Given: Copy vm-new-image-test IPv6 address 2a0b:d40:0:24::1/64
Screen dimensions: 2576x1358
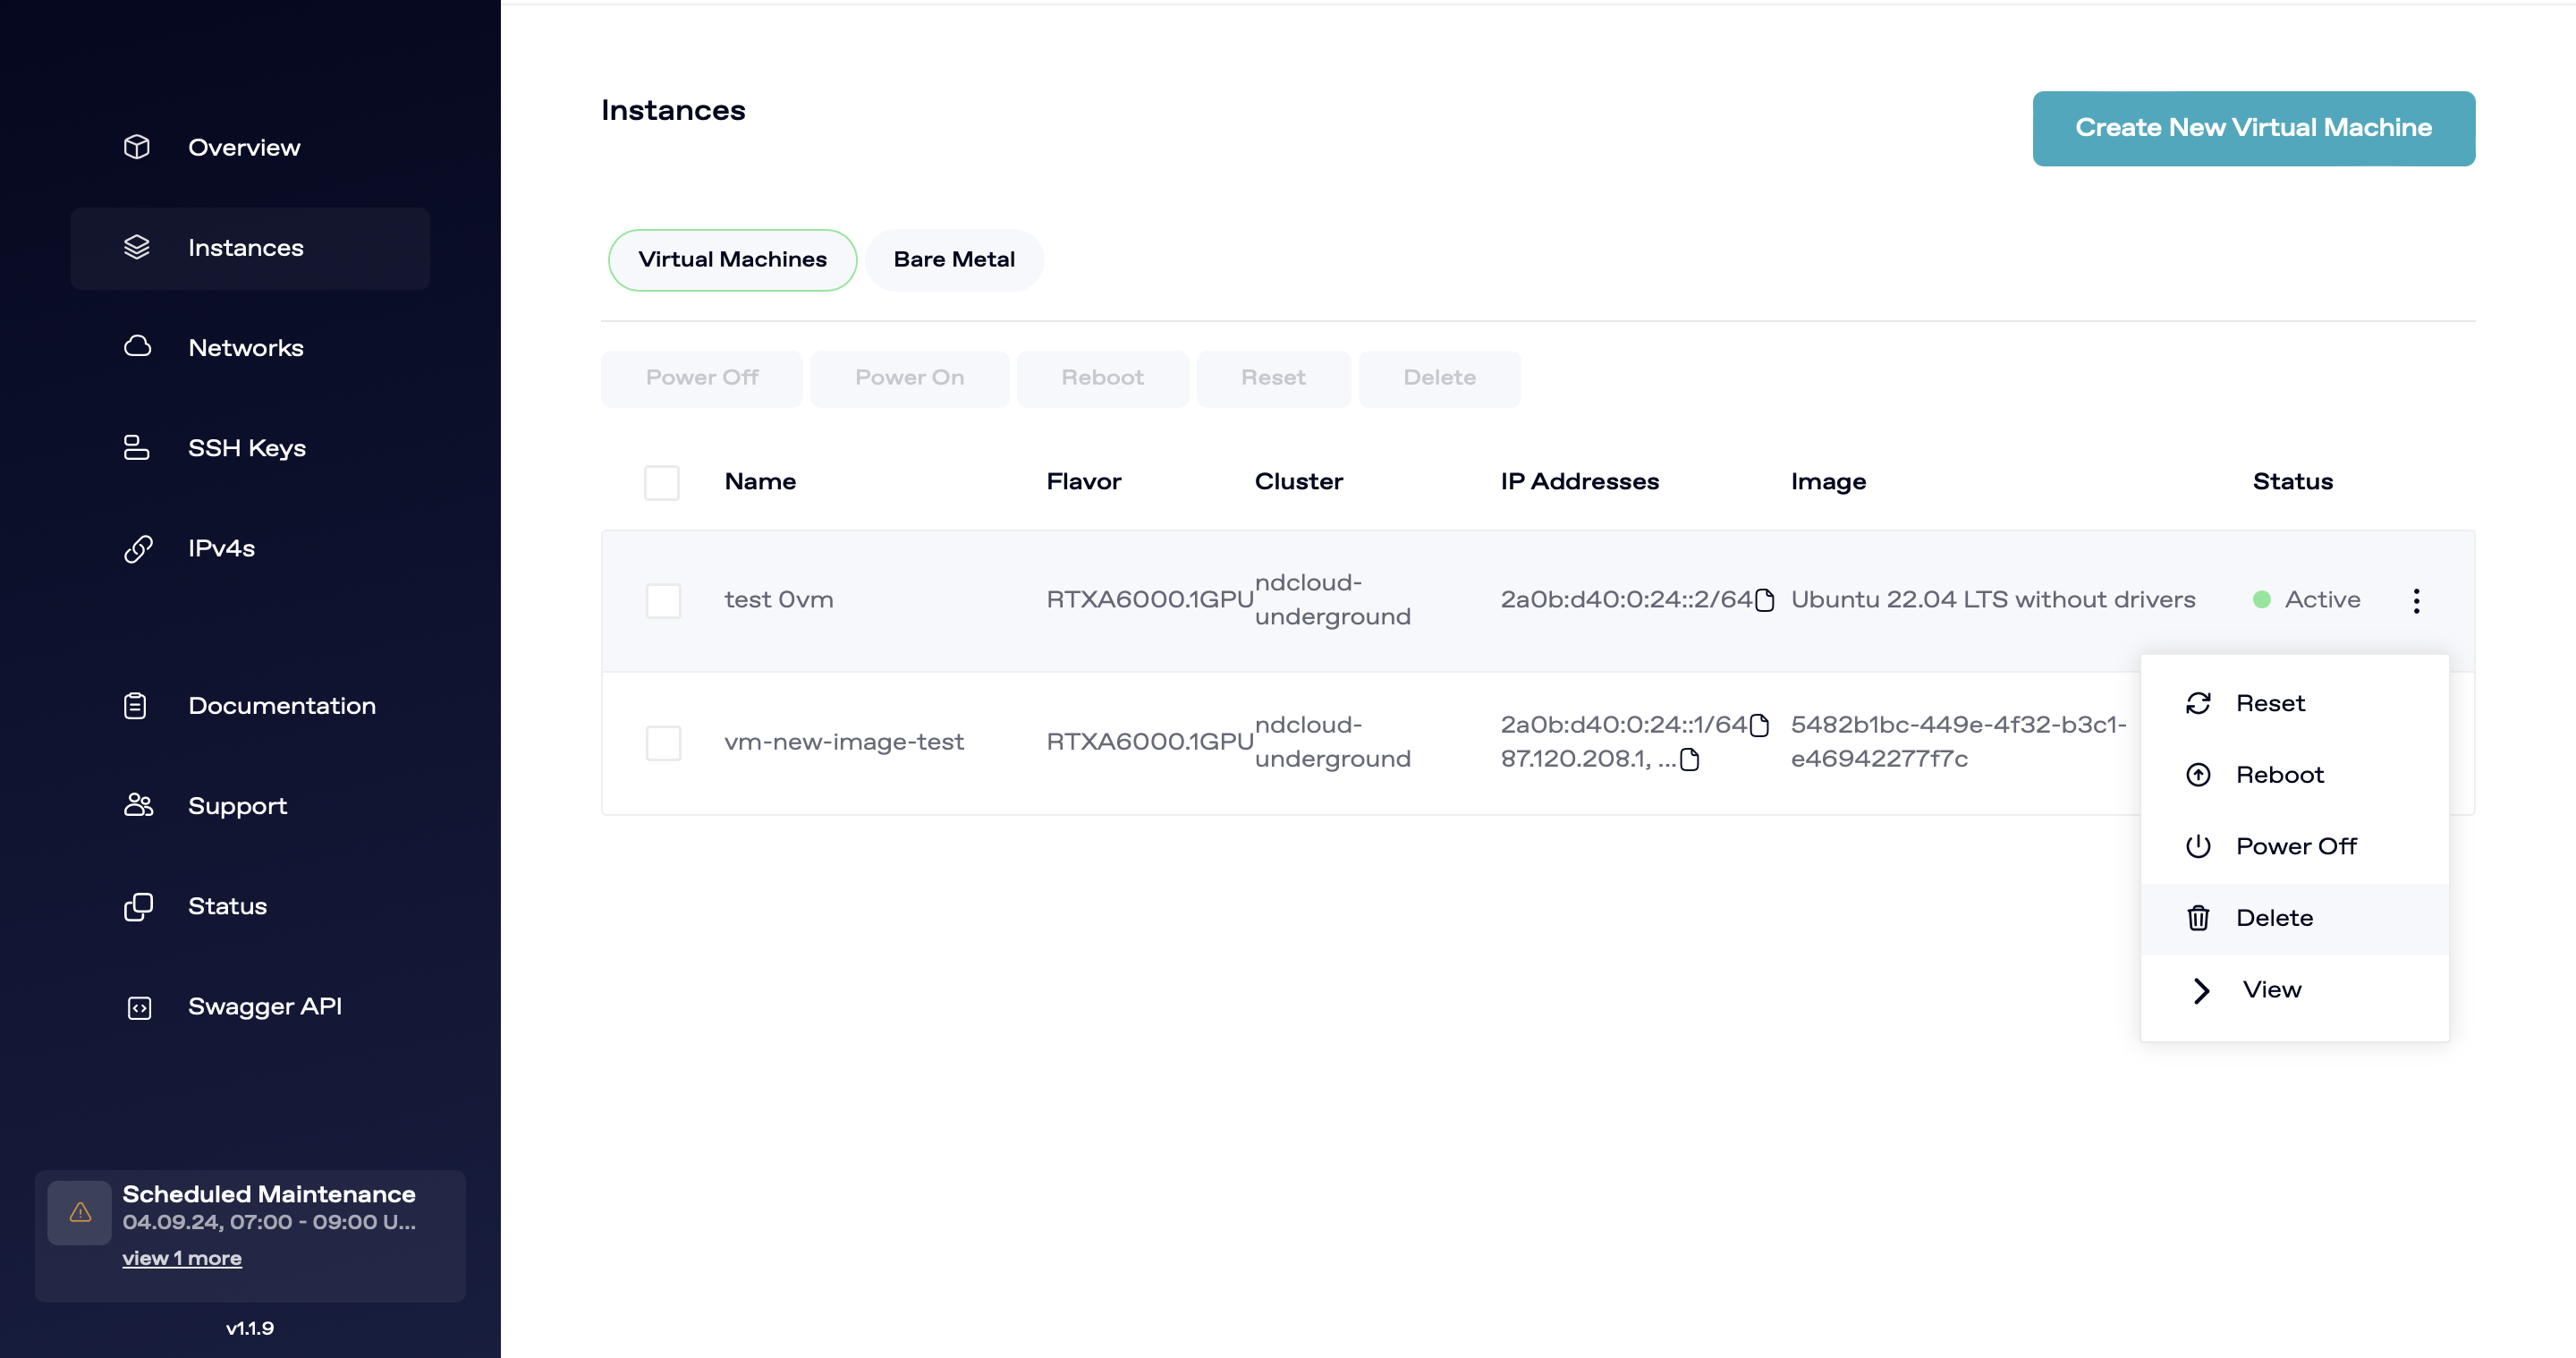Looking at the screenshot, I should pyautogui.click(x=1760, y=725).
